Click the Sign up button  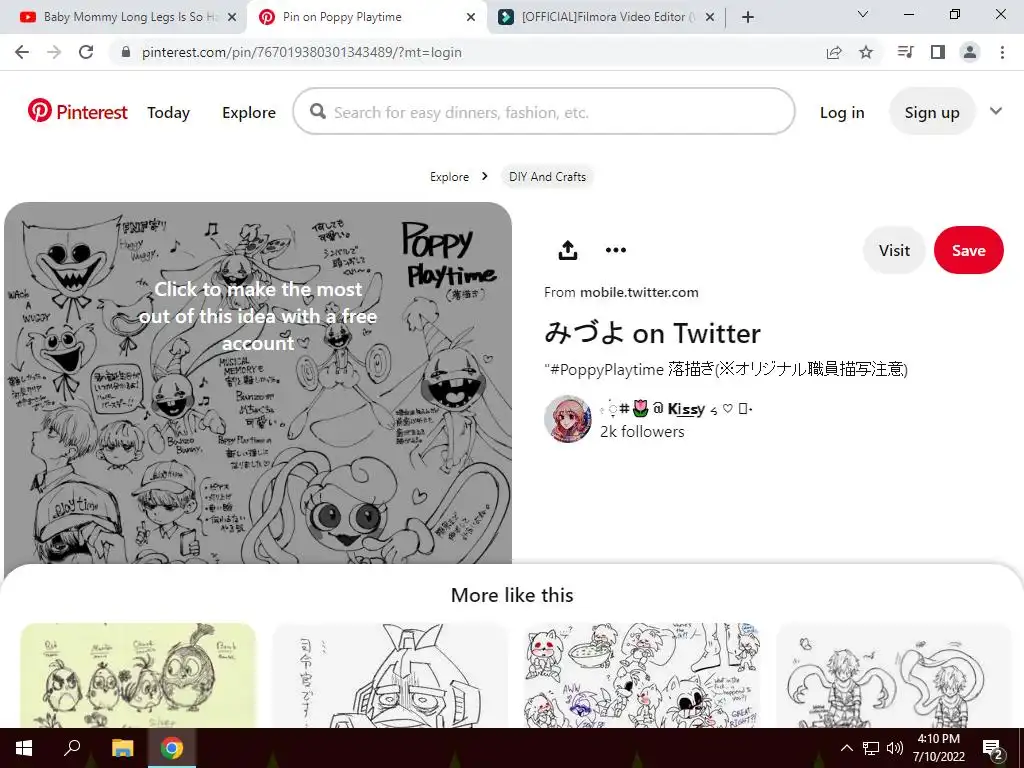[932, 112]
